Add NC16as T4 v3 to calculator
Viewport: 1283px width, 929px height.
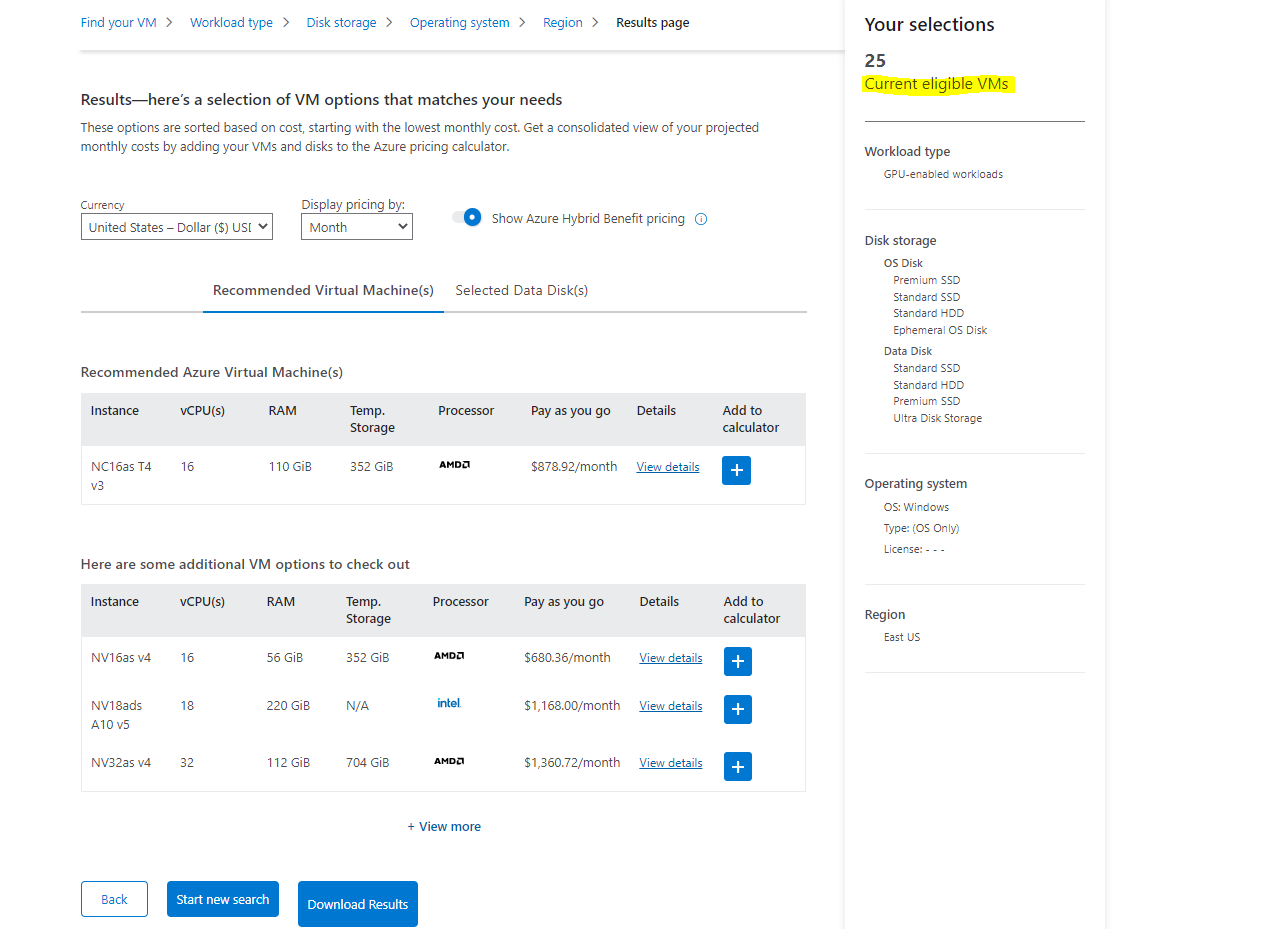coord(736,470)
